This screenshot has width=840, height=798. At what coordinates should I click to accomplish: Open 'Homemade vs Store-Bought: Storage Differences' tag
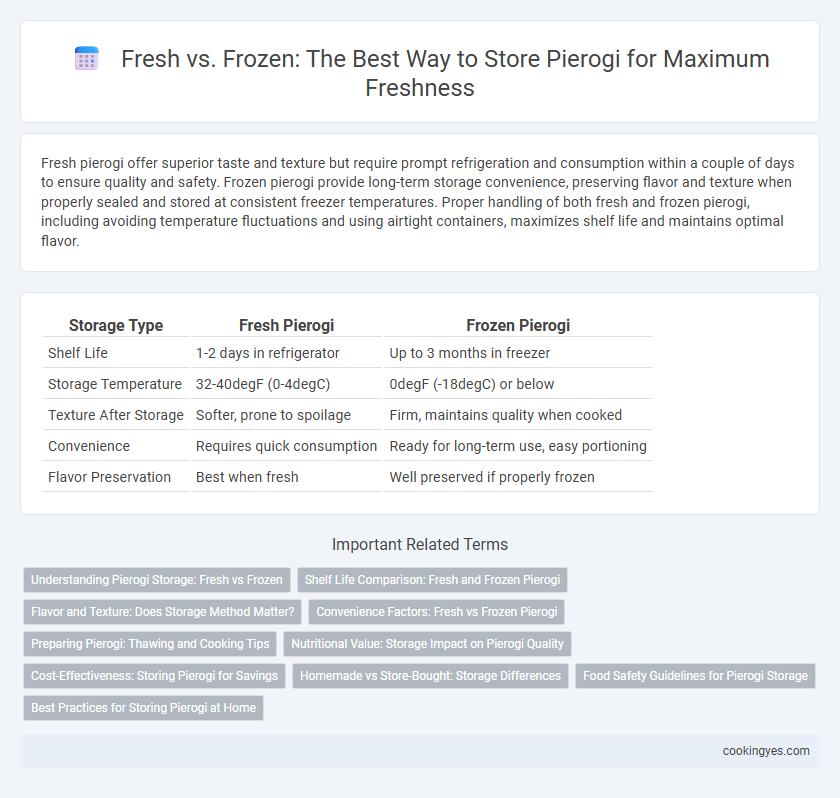pos(430,676)
